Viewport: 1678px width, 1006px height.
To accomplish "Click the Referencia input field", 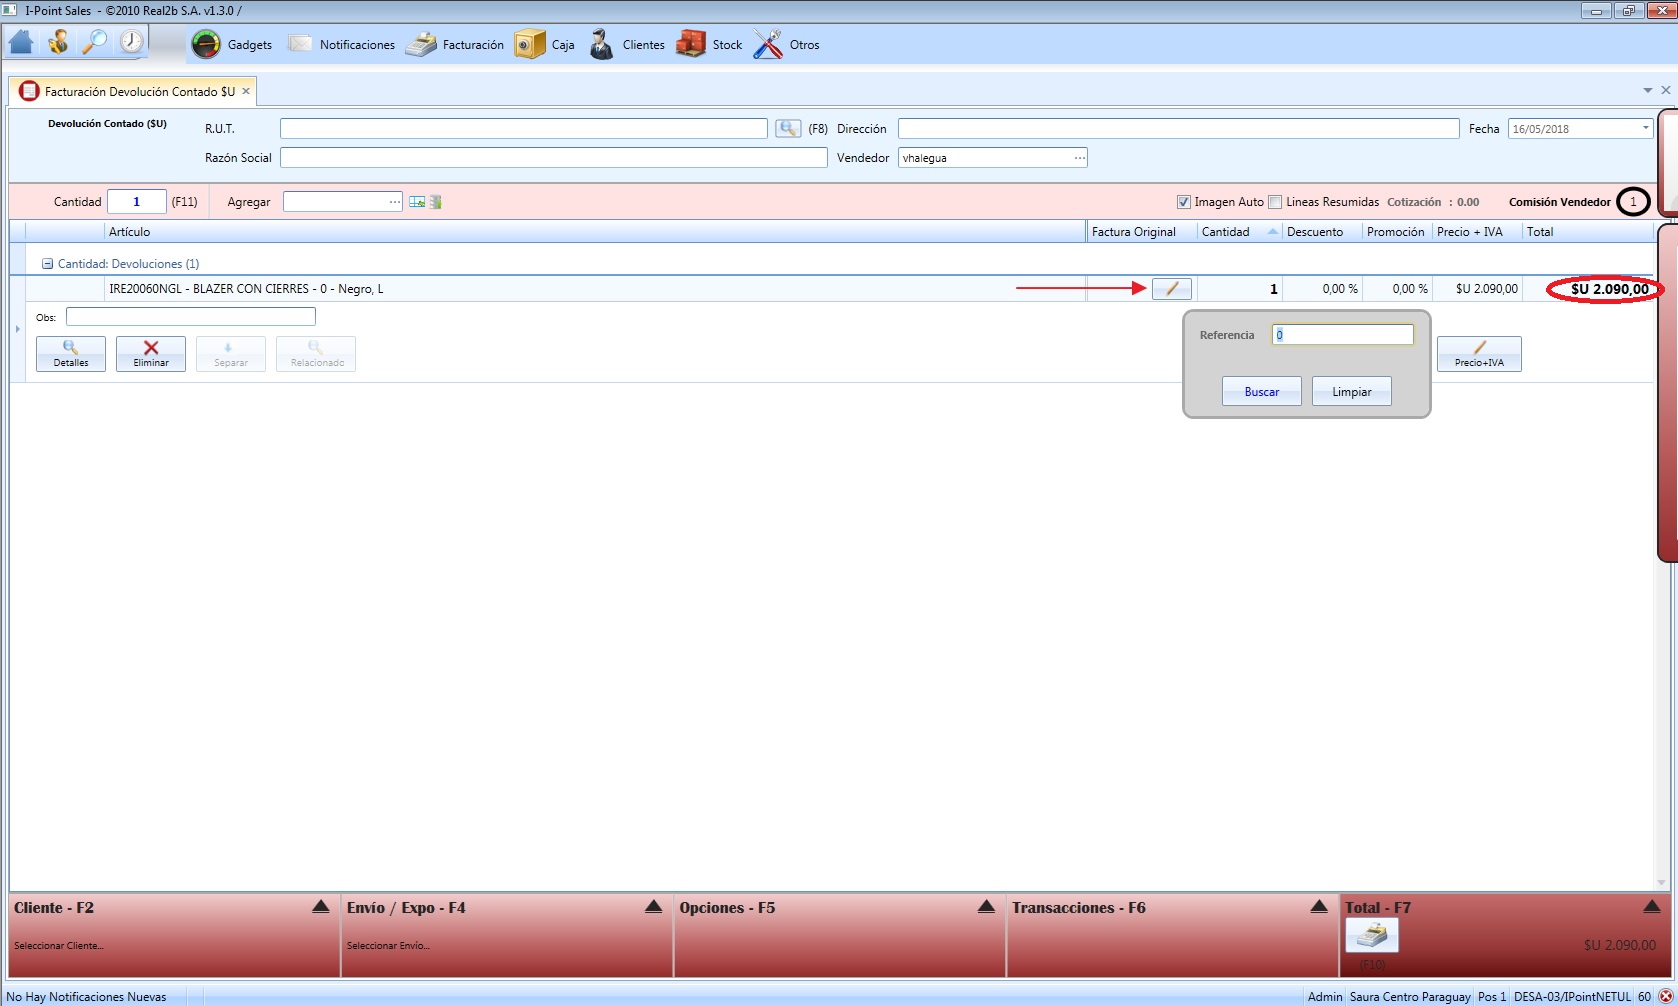I will (1342, 335).
